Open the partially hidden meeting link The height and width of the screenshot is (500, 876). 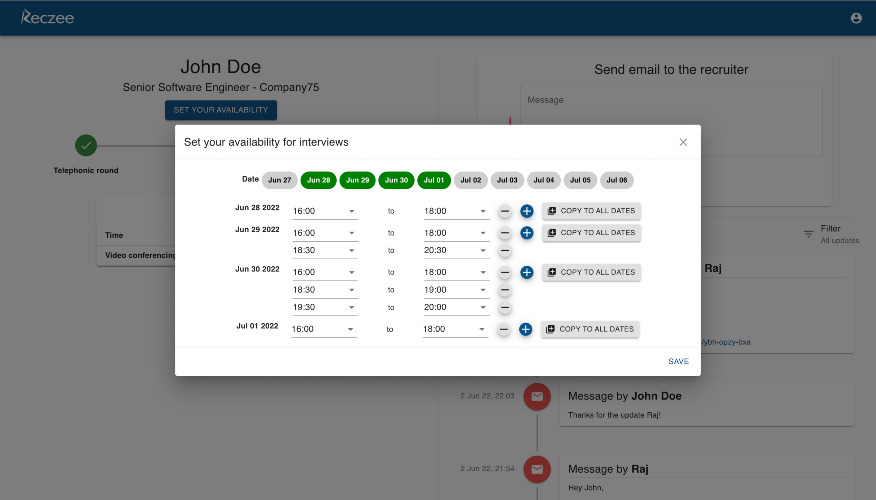(726, 342)
